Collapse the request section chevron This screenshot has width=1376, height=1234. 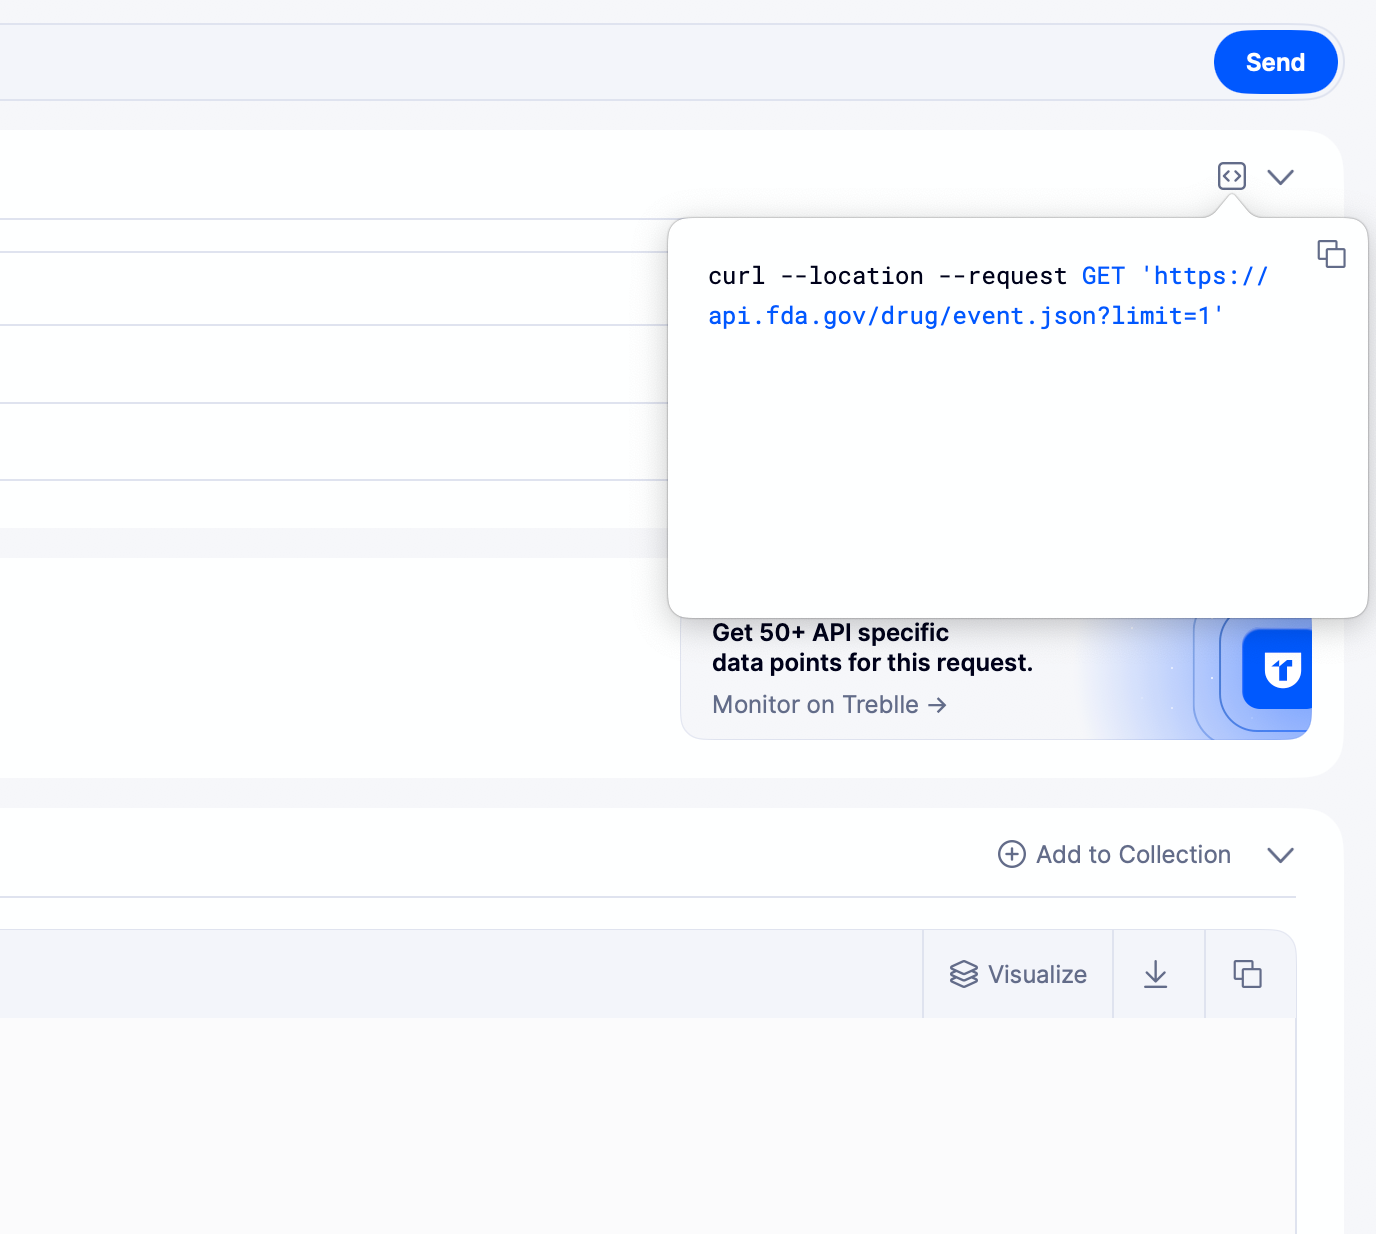pos(1280,177)
